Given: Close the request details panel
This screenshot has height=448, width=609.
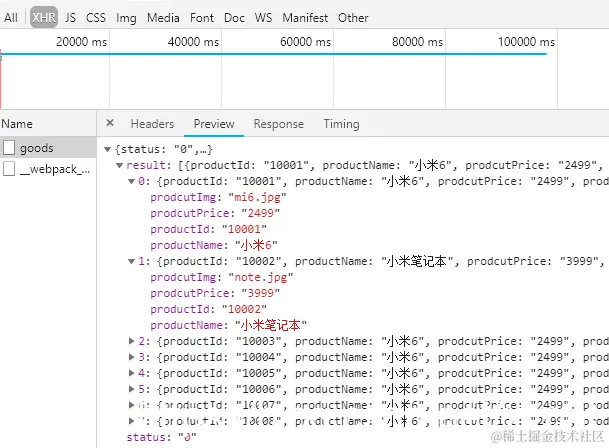Looking at the screenshot, I should (110, 123).
